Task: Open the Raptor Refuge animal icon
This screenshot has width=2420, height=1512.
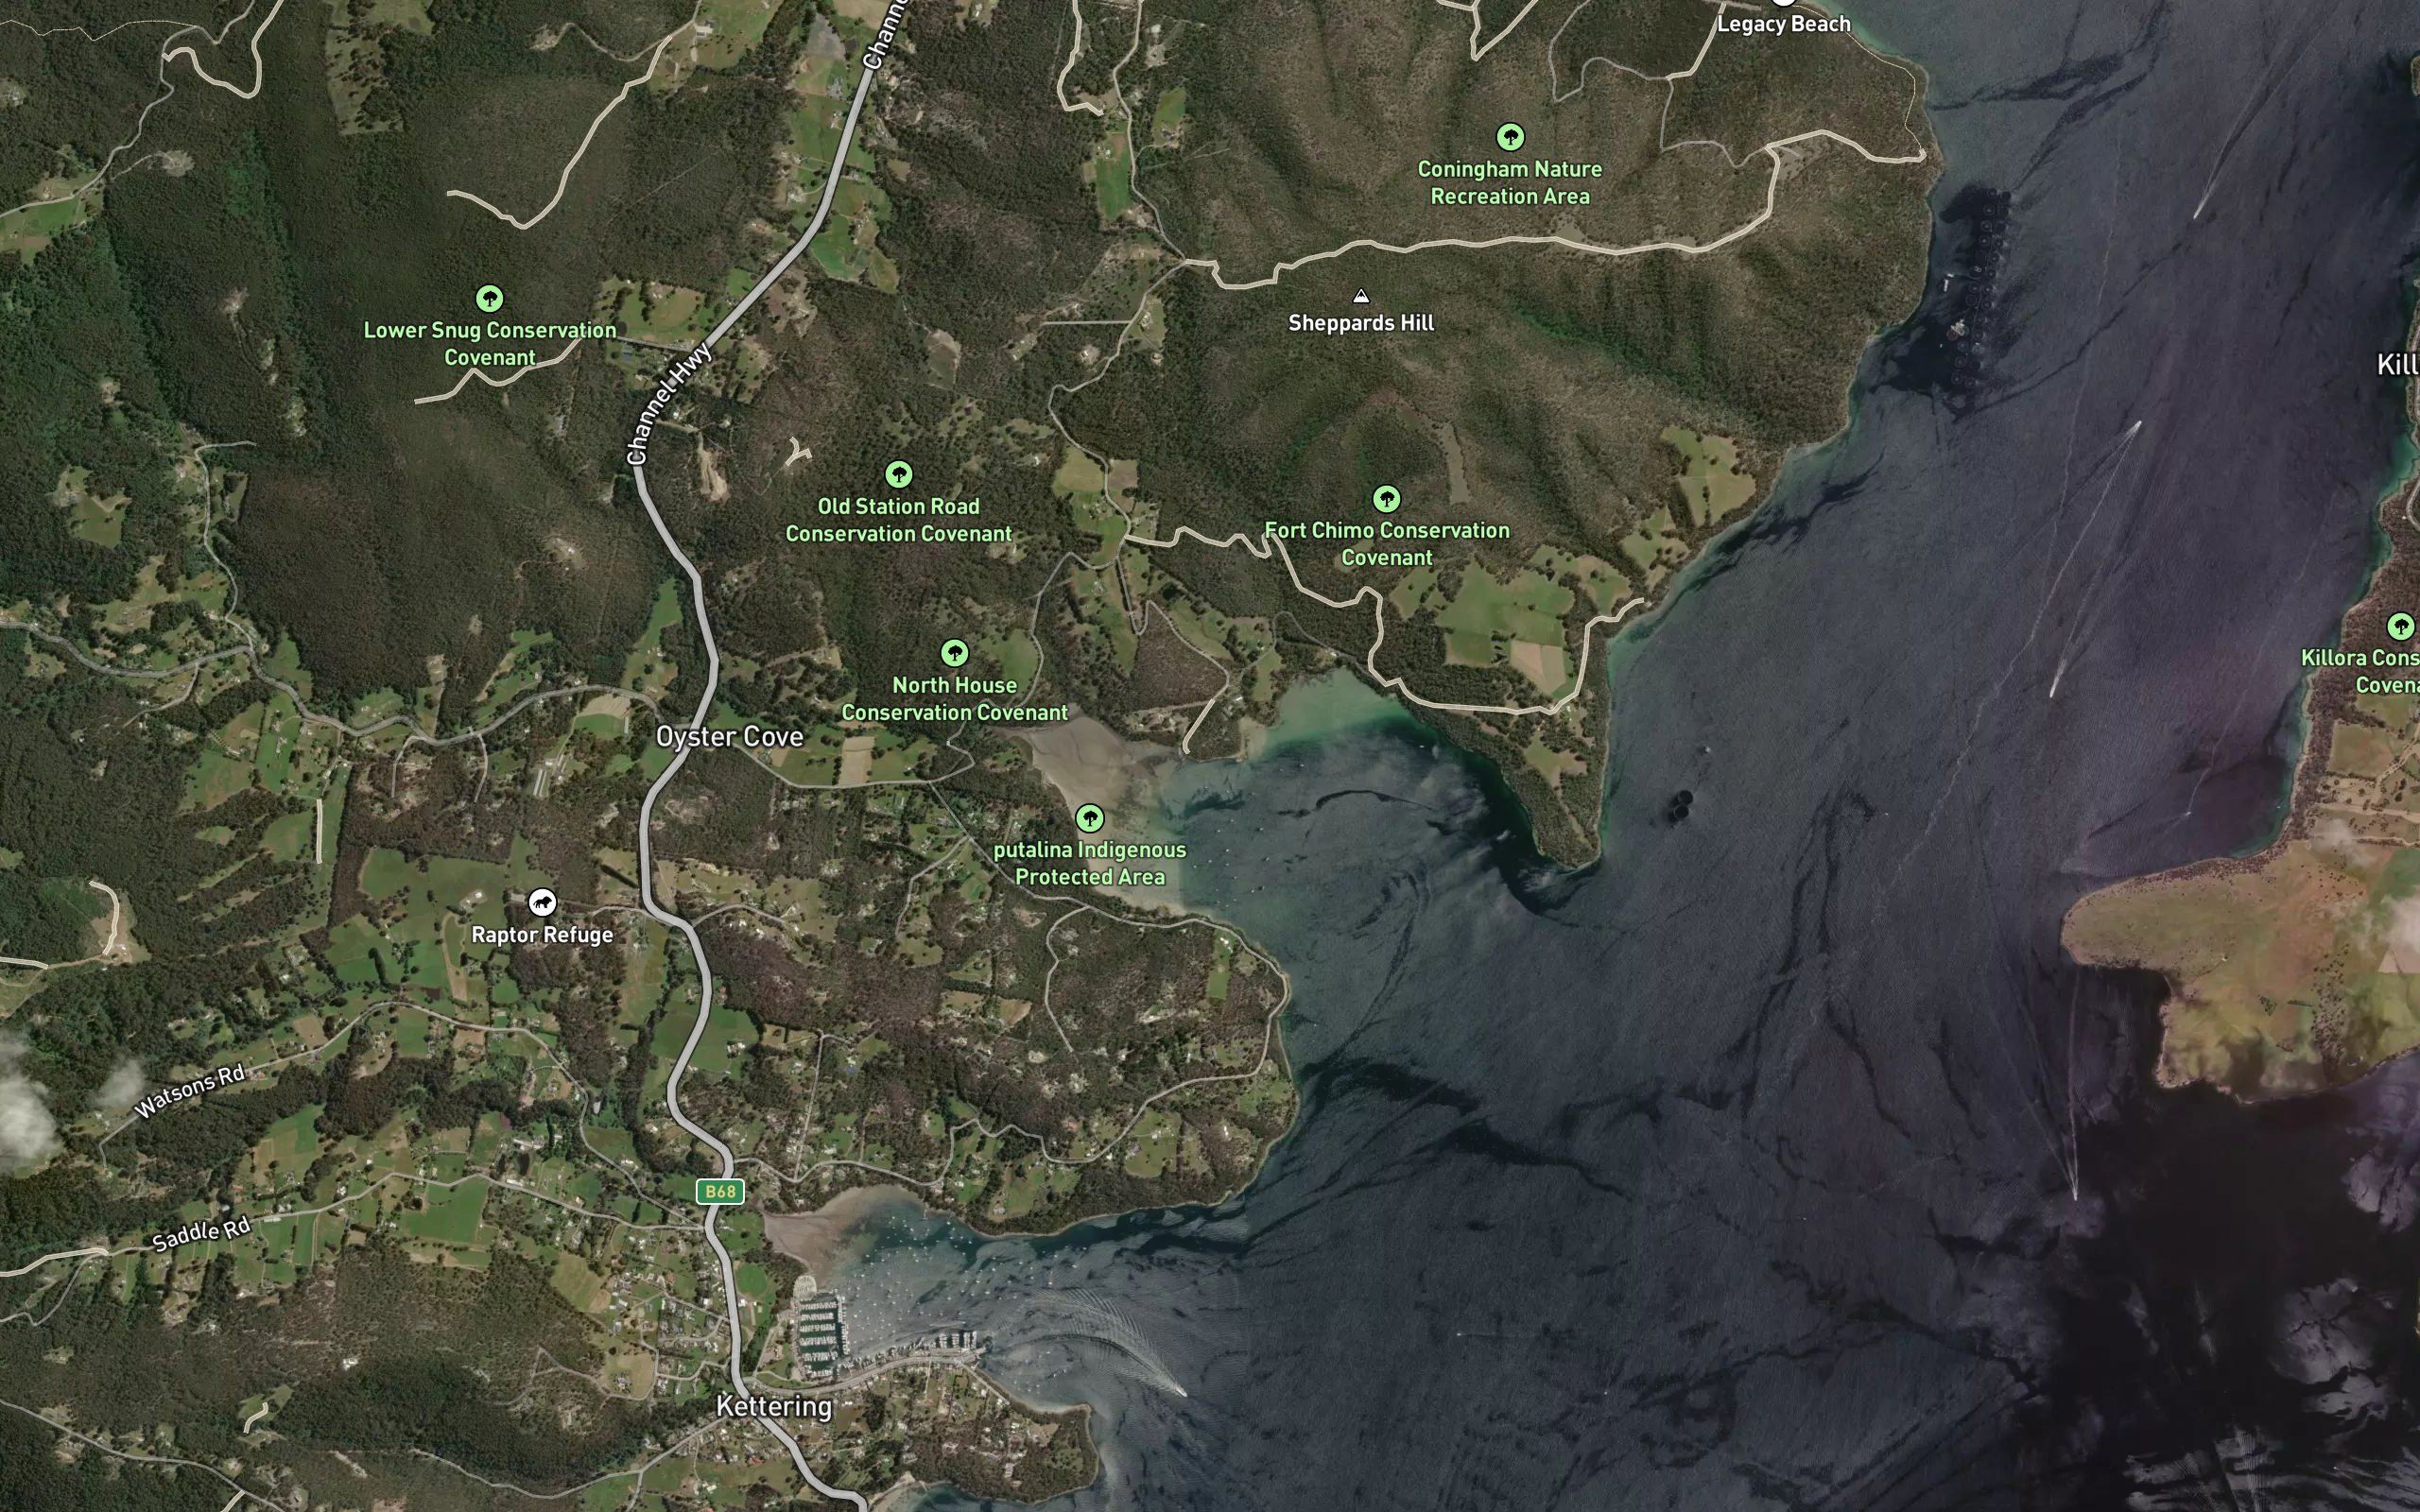Action: point(542,903)
